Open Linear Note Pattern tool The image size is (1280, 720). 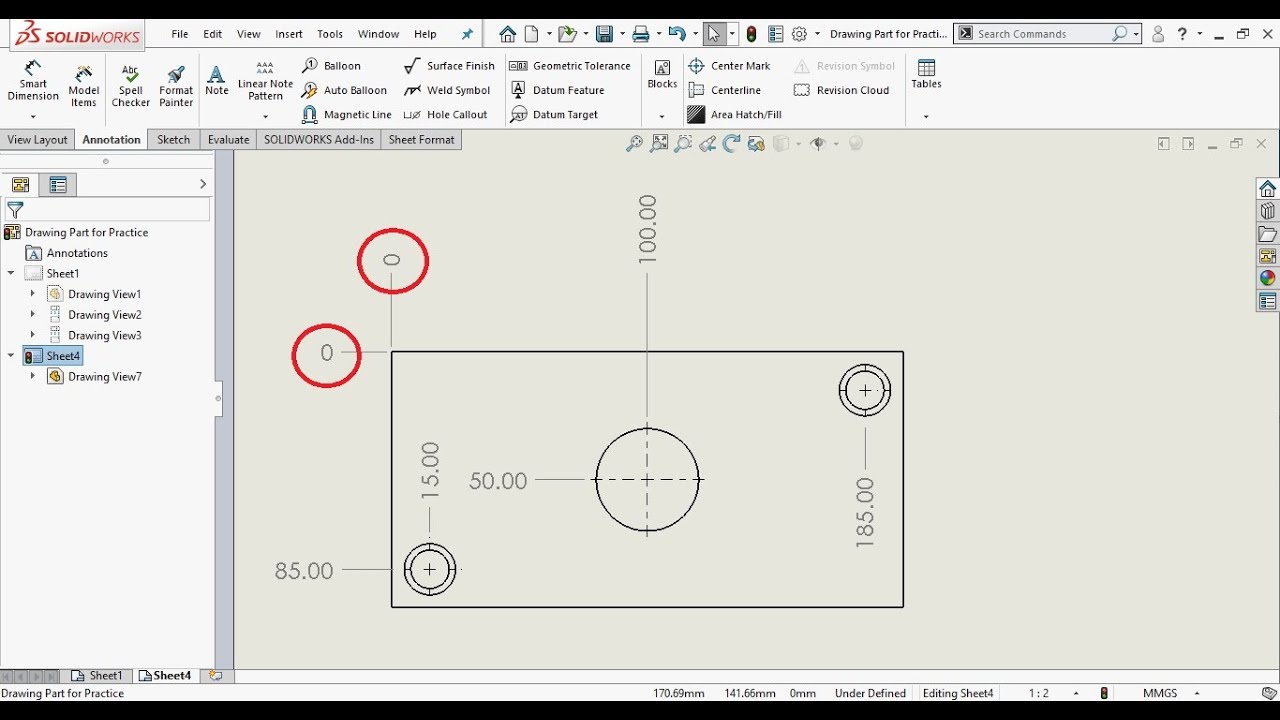[265, 80]
